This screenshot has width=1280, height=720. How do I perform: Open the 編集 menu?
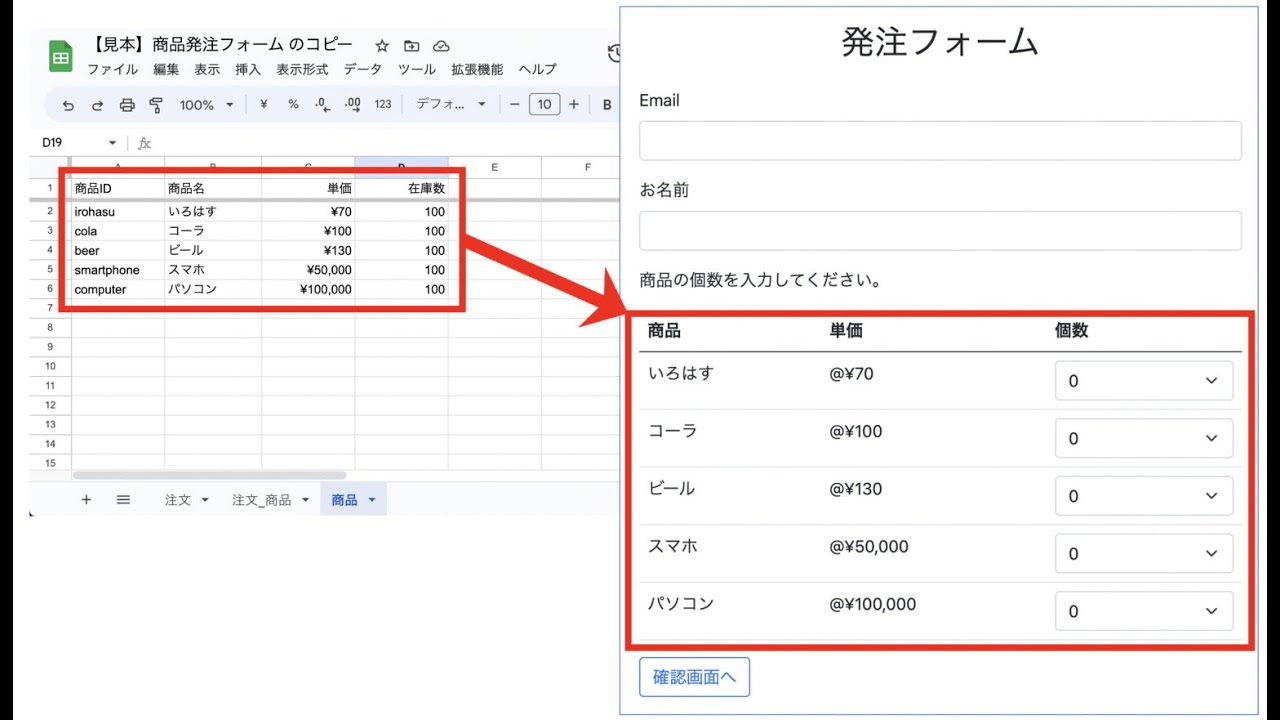[x=166, y=69]
